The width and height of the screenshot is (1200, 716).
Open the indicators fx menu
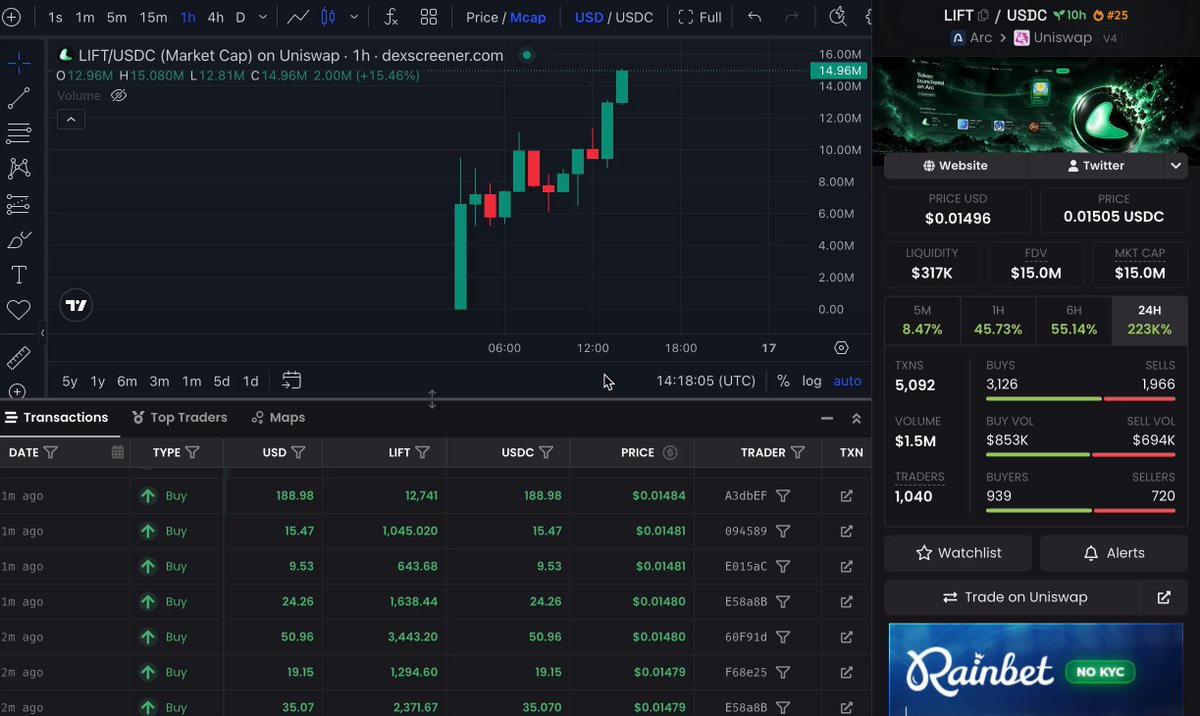click(391, 17)
